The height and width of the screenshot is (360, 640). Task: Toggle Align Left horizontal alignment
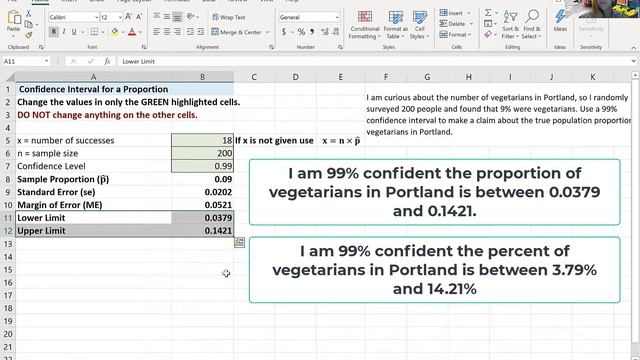[157, 32]
